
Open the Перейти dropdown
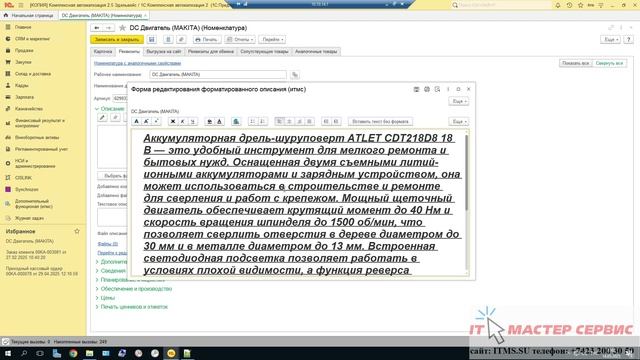(272, 40)
